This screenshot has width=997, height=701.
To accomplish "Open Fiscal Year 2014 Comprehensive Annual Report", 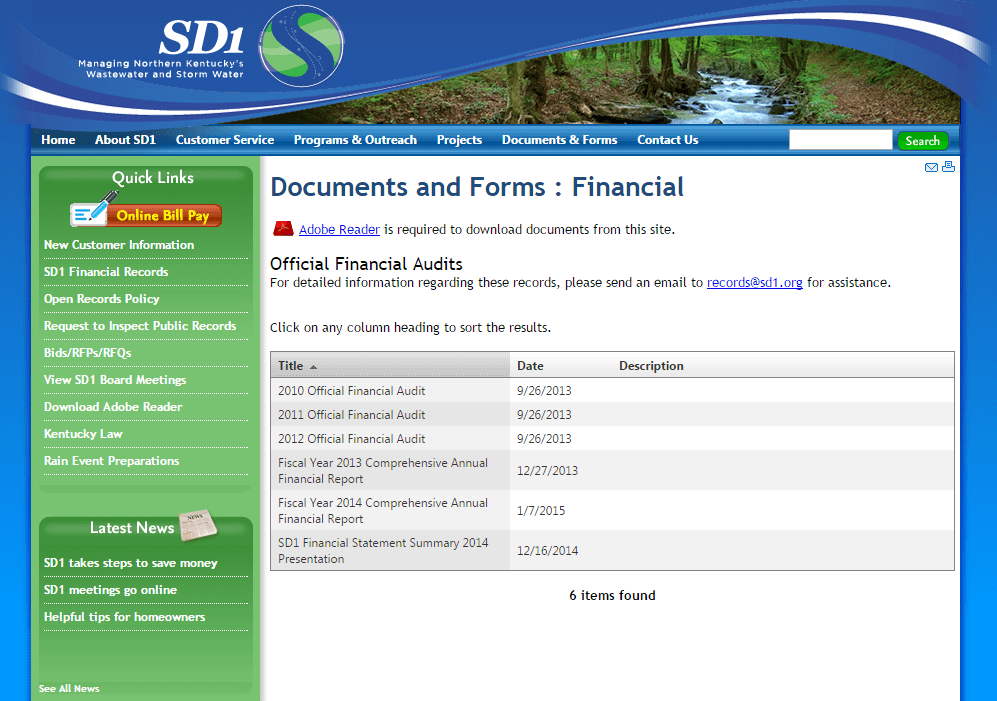I will 383,511.
